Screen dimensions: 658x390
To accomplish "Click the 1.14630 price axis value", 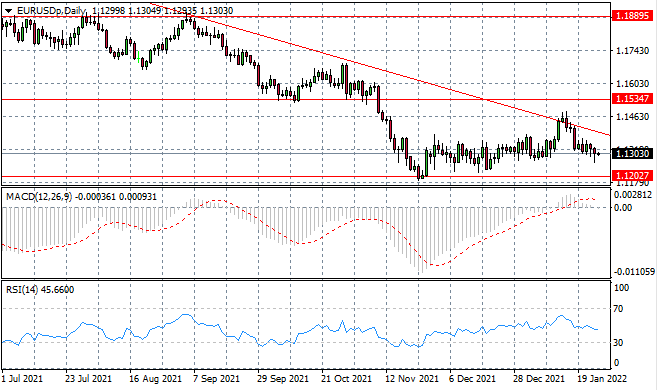I will pos(632,116).
